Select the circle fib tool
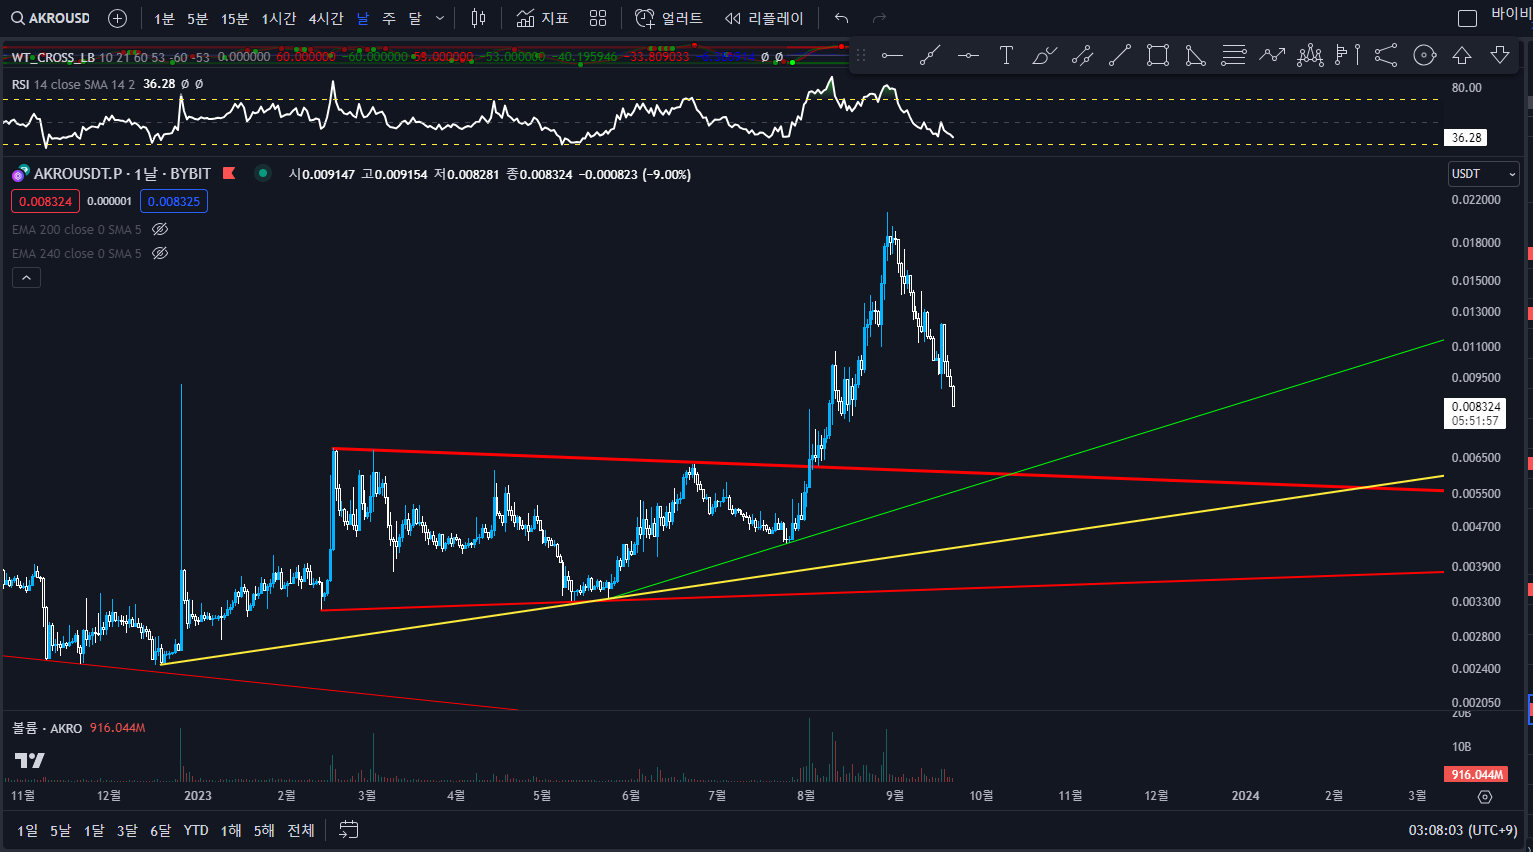Image resolution: width=1533 pixels, height=852 pixels. point(1424,56)
